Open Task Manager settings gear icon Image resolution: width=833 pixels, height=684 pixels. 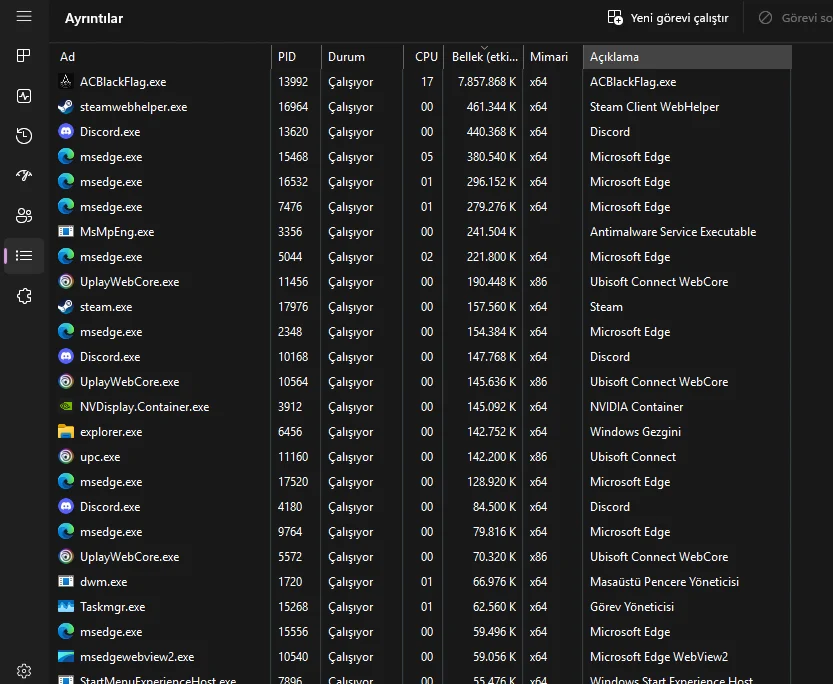coord(24,671)
